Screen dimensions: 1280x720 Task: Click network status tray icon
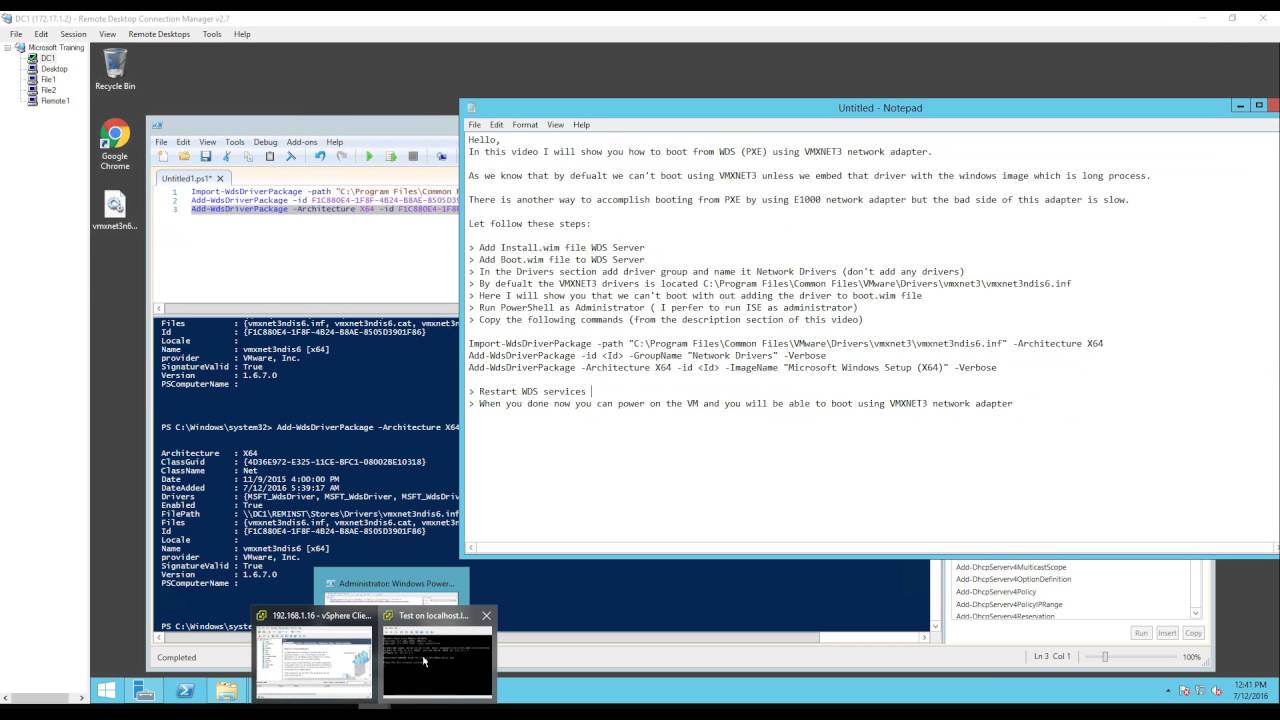[1199, 691]
